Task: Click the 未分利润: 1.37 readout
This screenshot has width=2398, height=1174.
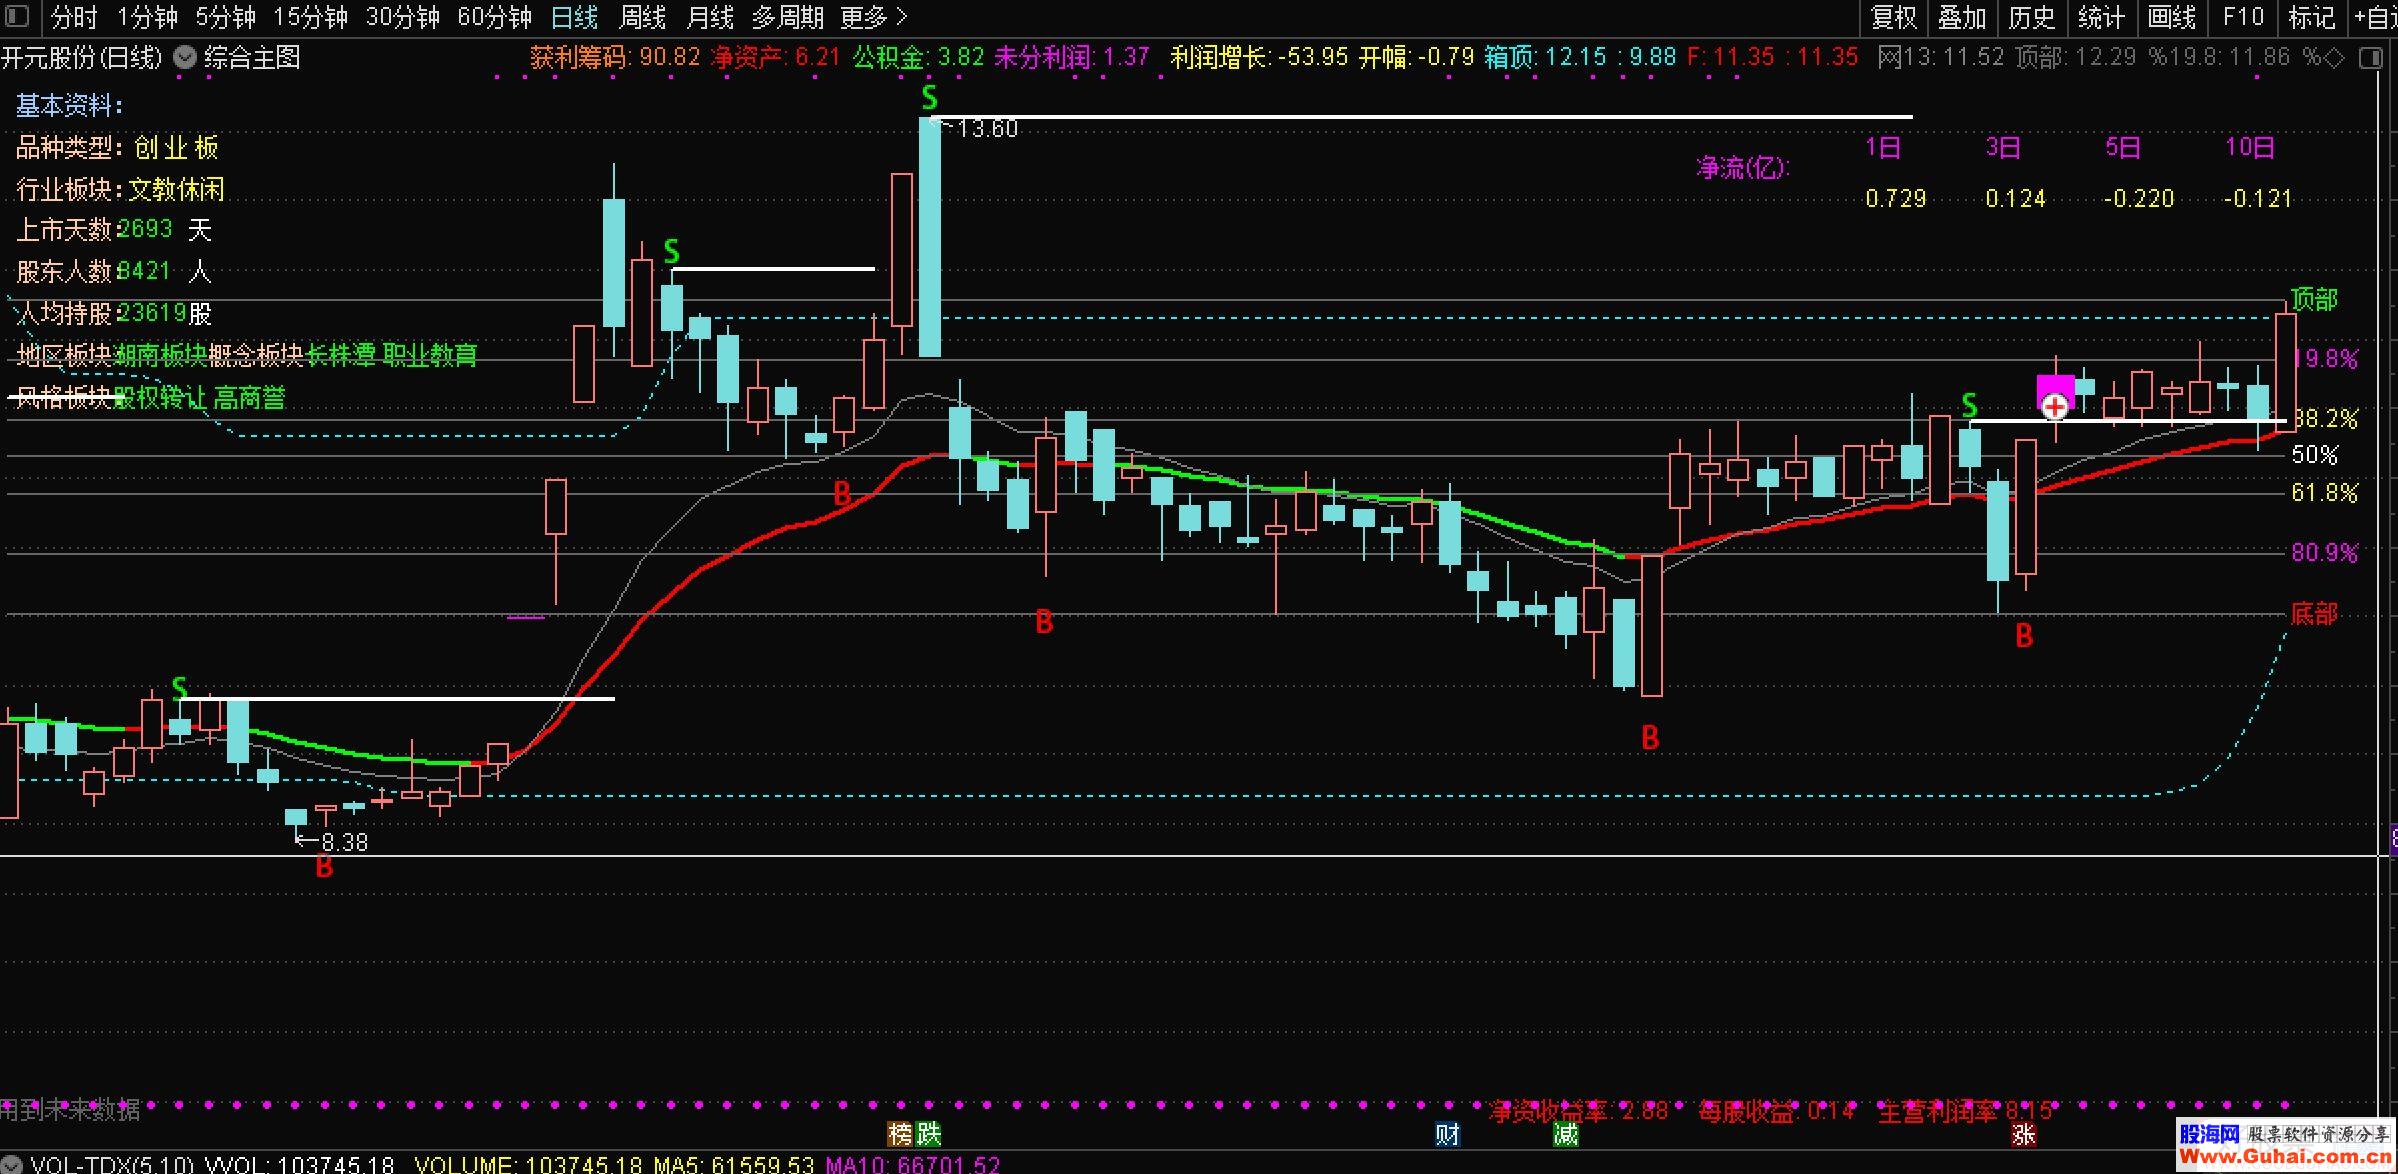Action: pyautogui.click(x=1072, y=57)
